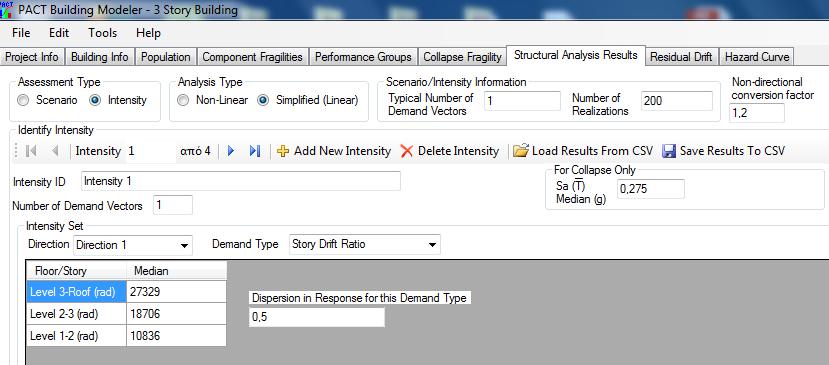Select the Scenario assessment type radio
The height and width of the screenshot is (365, 829).
tap(23, 101)
